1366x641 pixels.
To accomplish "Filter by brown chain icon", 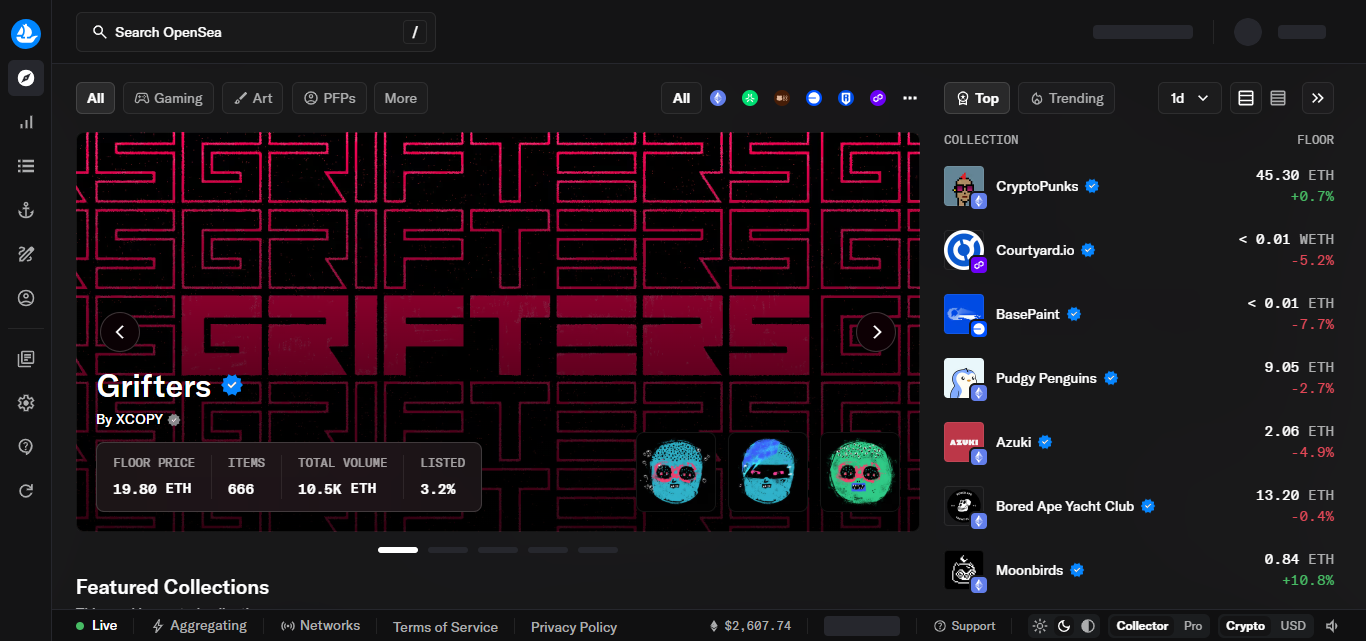I will (x=782, y=98).
